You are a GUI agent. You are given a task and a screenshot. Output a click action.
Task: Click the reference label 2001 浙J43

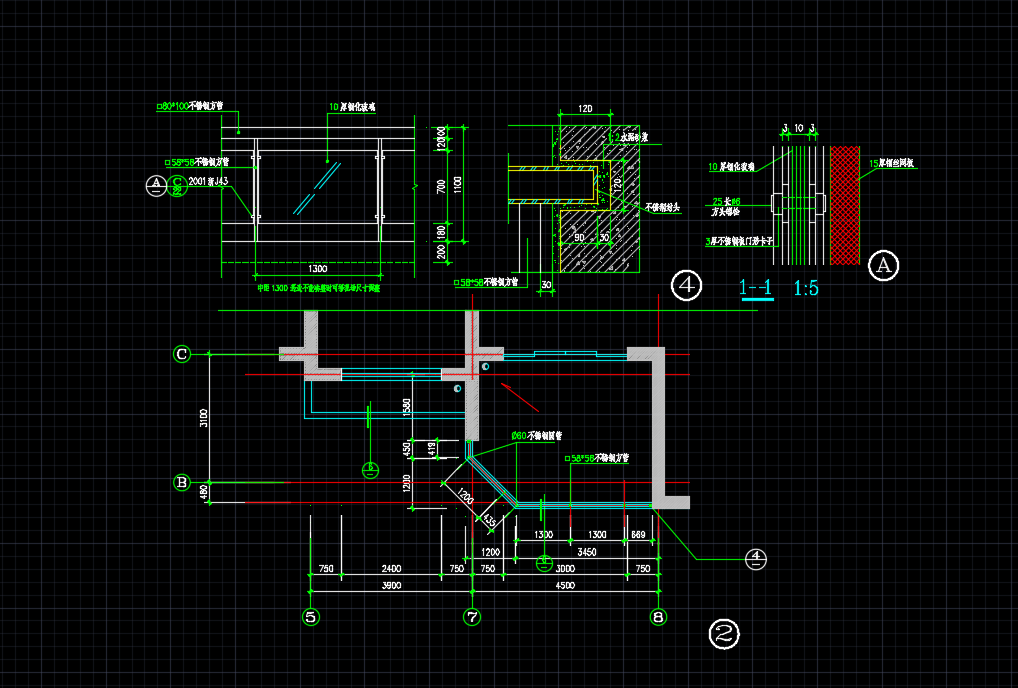tap(208, 181)
